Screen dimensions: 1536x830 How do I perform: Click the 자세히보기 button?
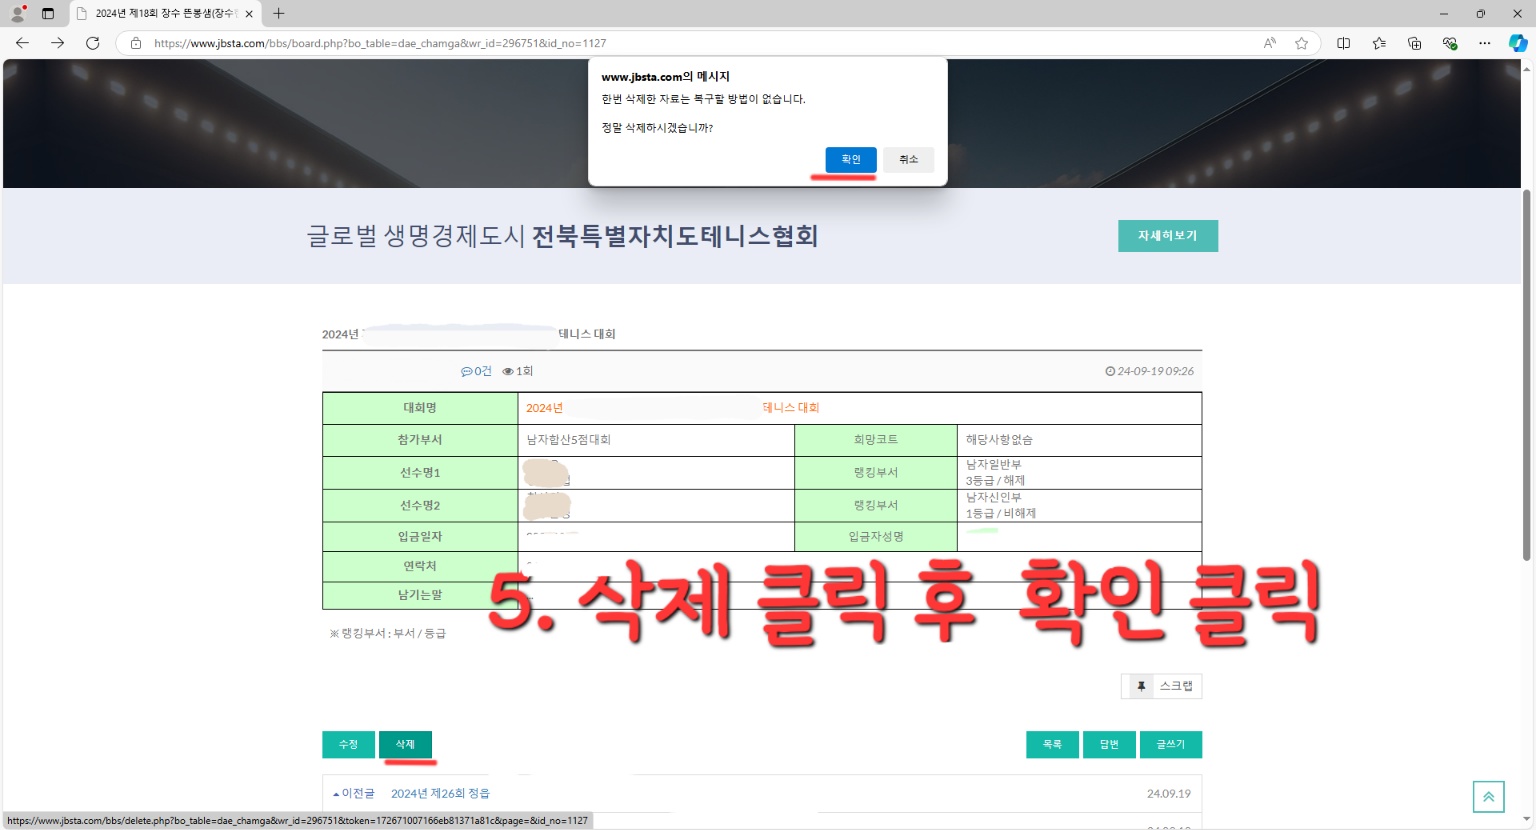click(x=1168, y=236)
